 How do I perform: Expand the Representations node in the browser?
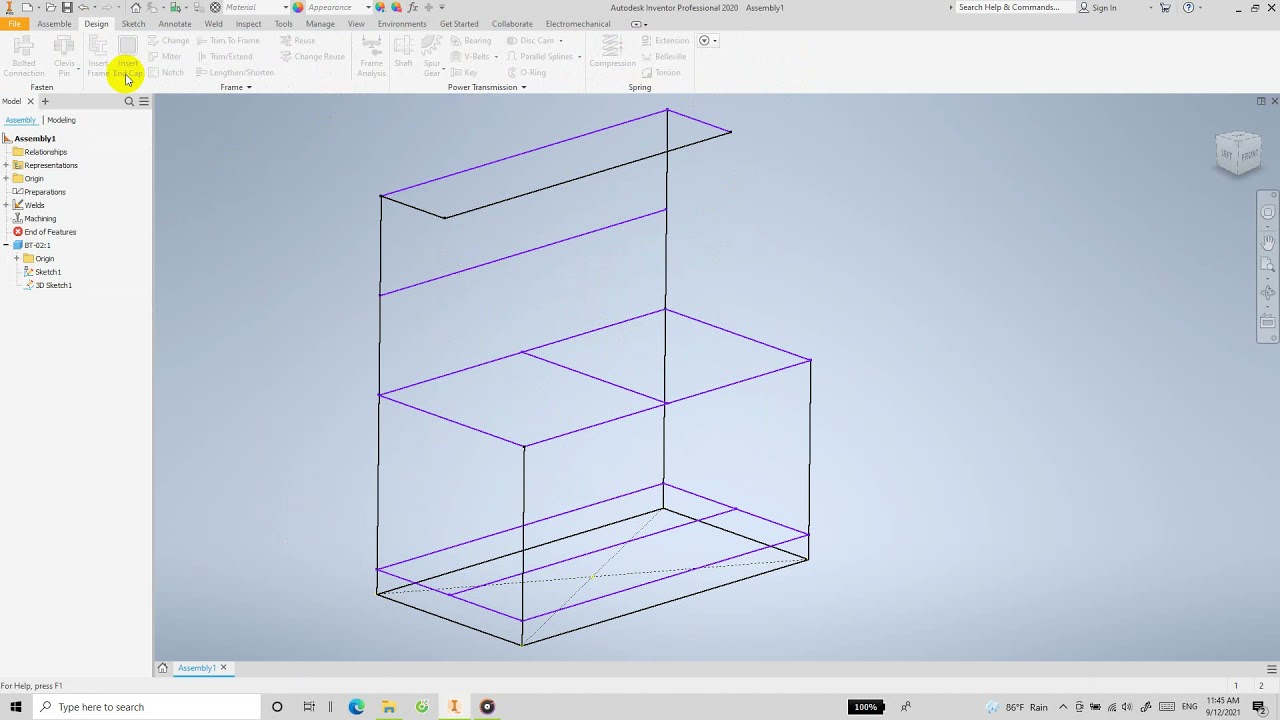pos(6,165)
